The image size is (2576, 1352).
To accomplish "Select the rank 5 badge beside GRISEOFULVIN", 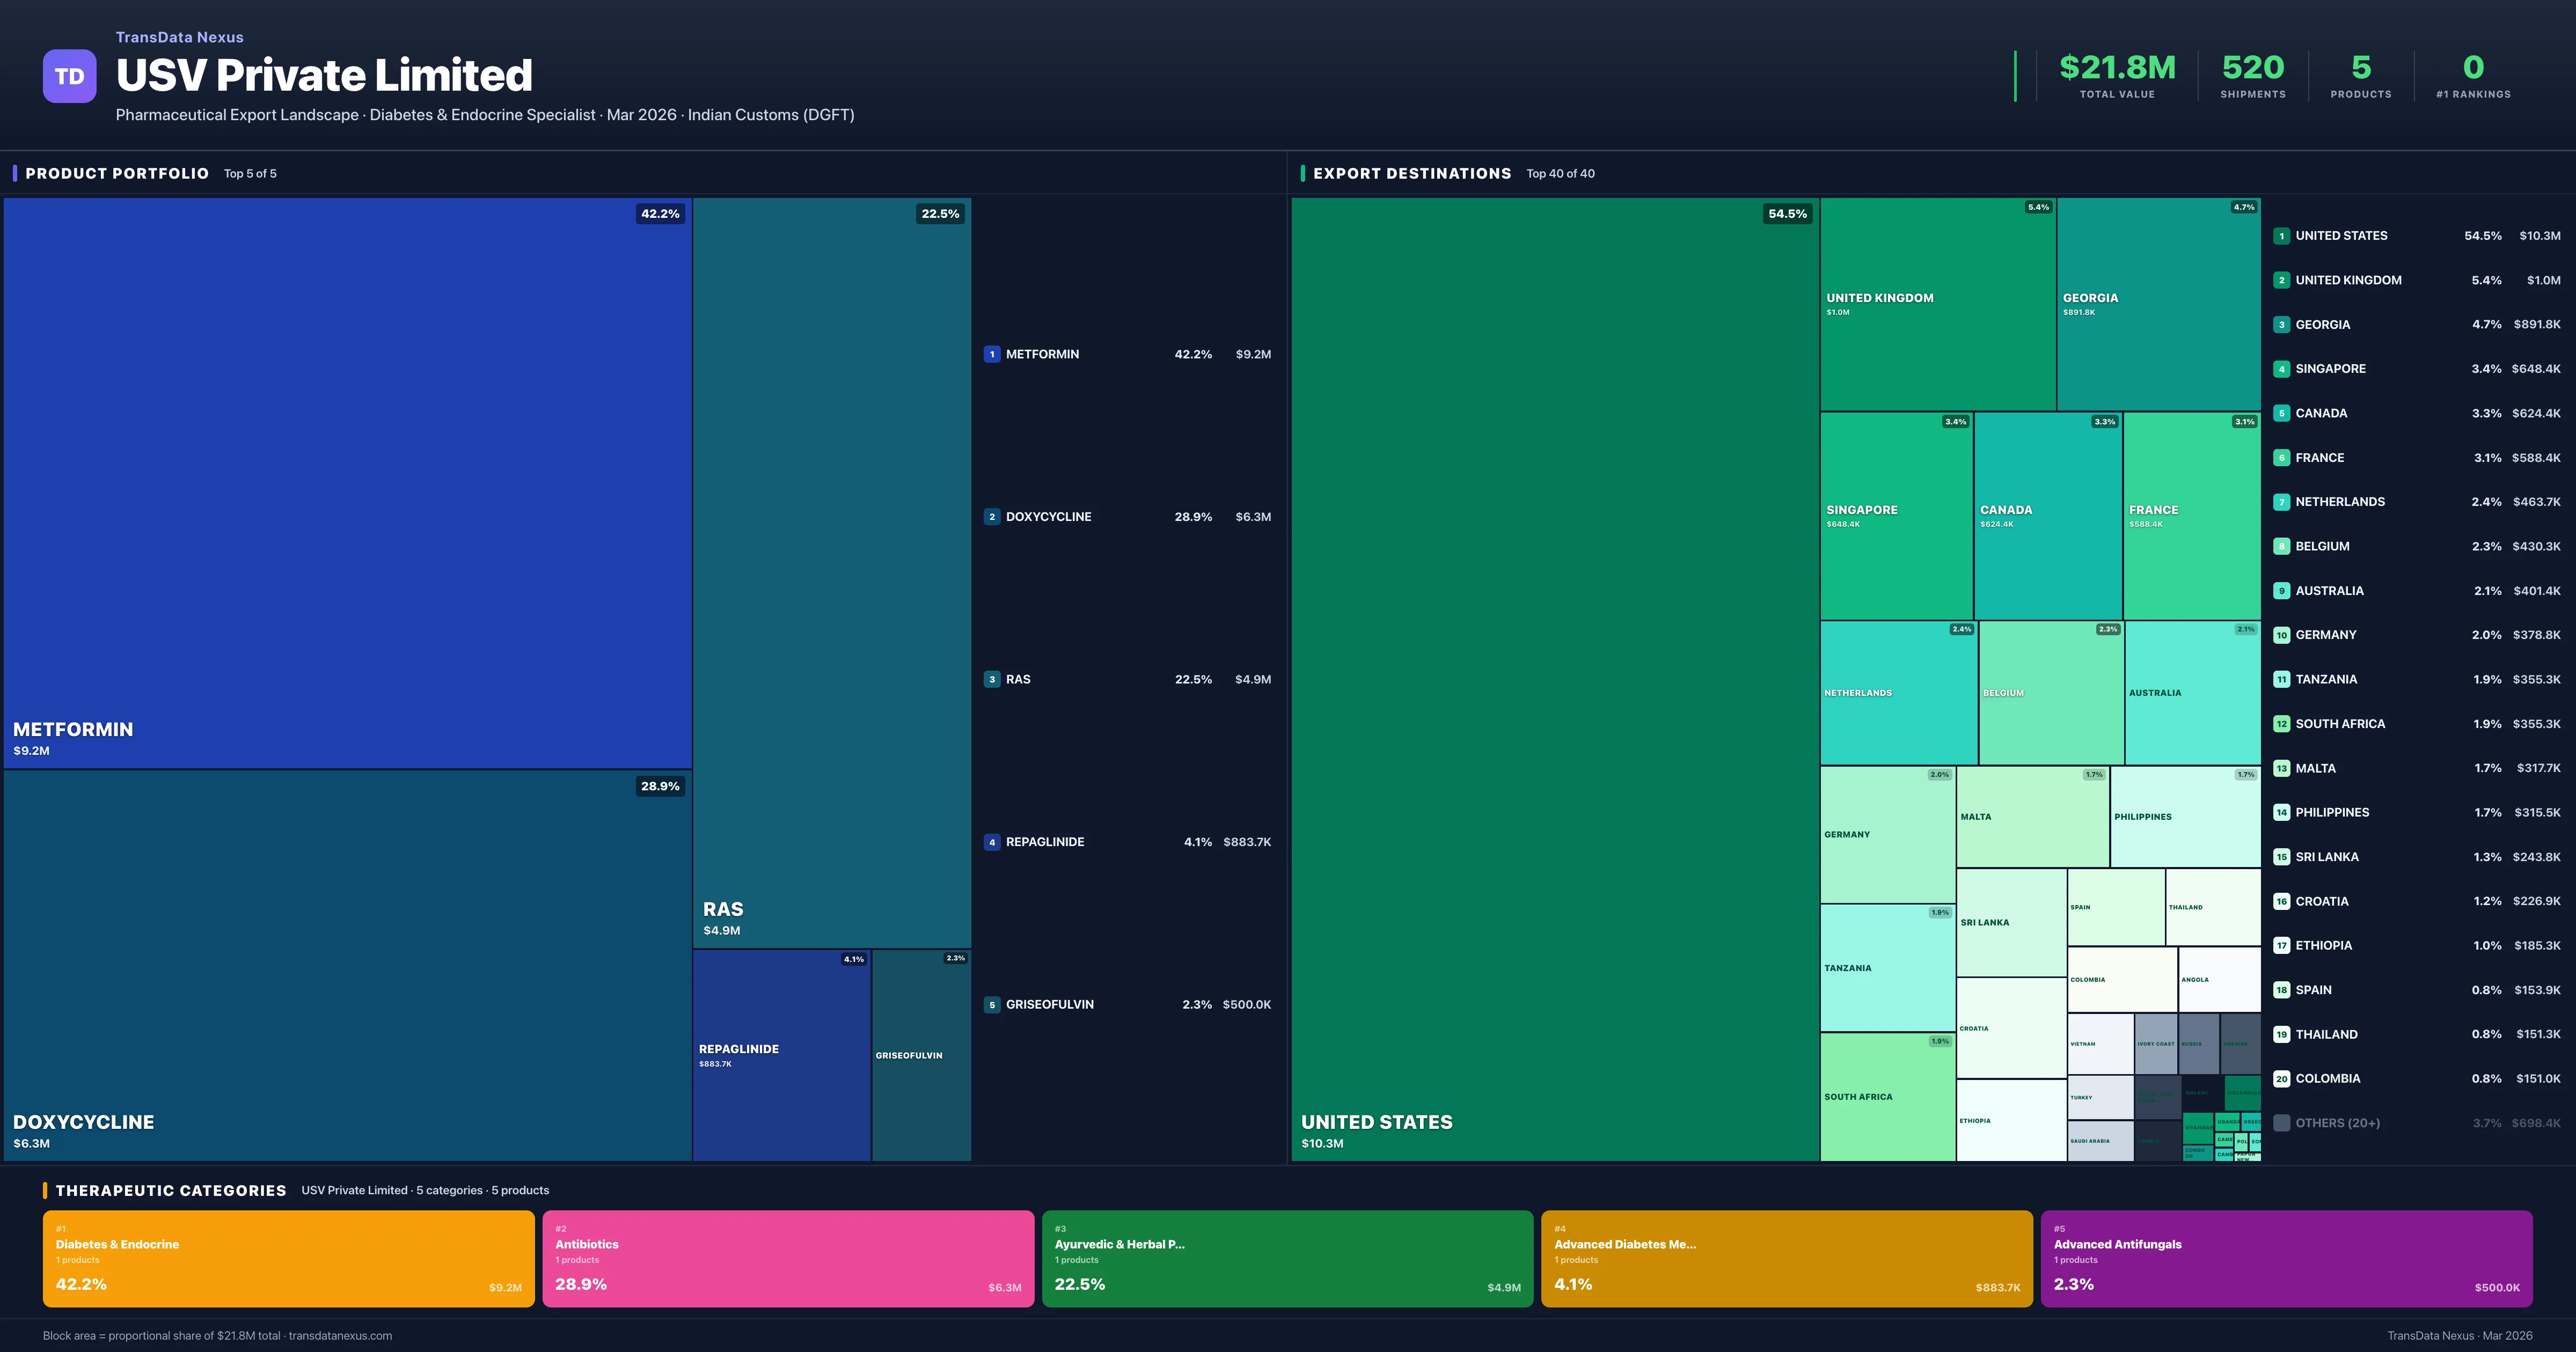I will point(992,1004).
